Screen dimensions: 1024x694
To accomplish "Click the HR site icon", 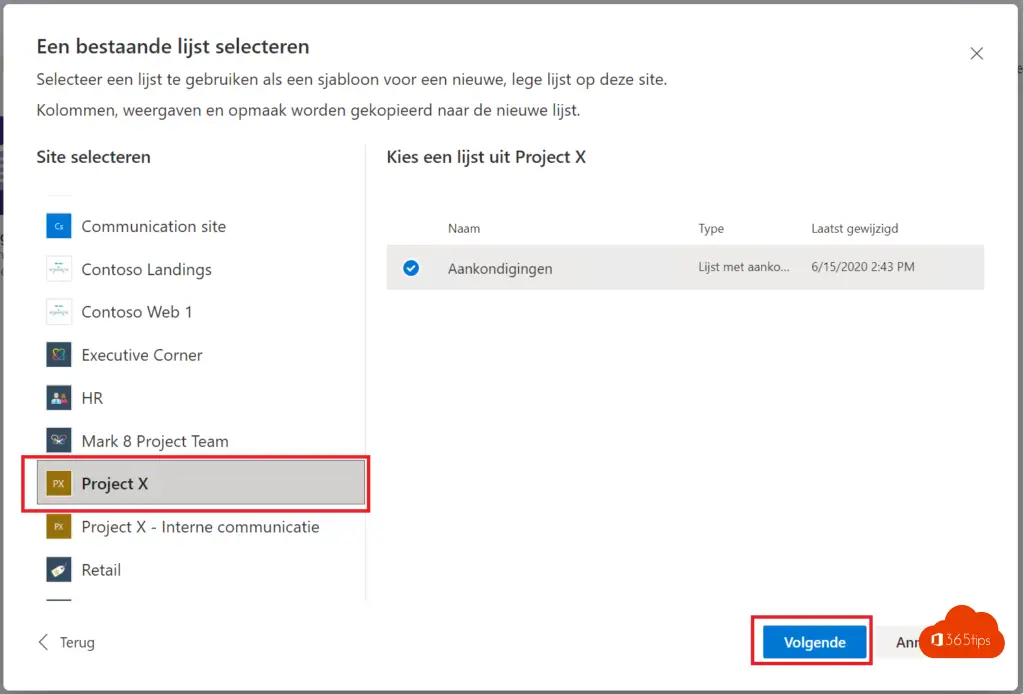I will pyautogui.click(x=59, y=398).
